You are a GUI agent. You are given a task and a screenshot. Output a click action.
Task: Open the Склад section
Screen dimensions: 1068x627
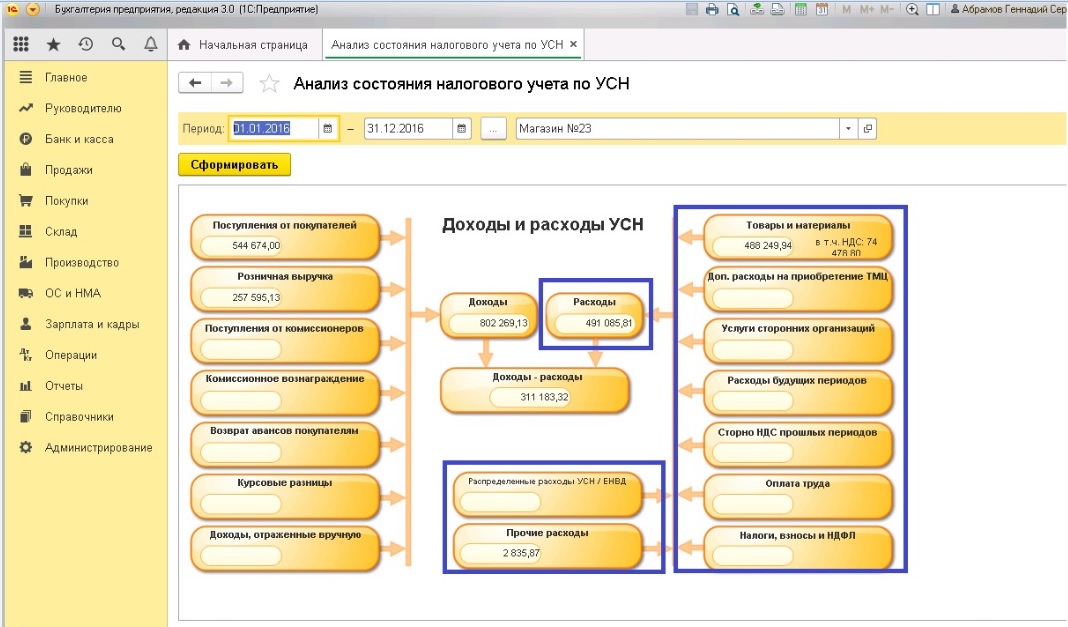click(x=61, y=231)
